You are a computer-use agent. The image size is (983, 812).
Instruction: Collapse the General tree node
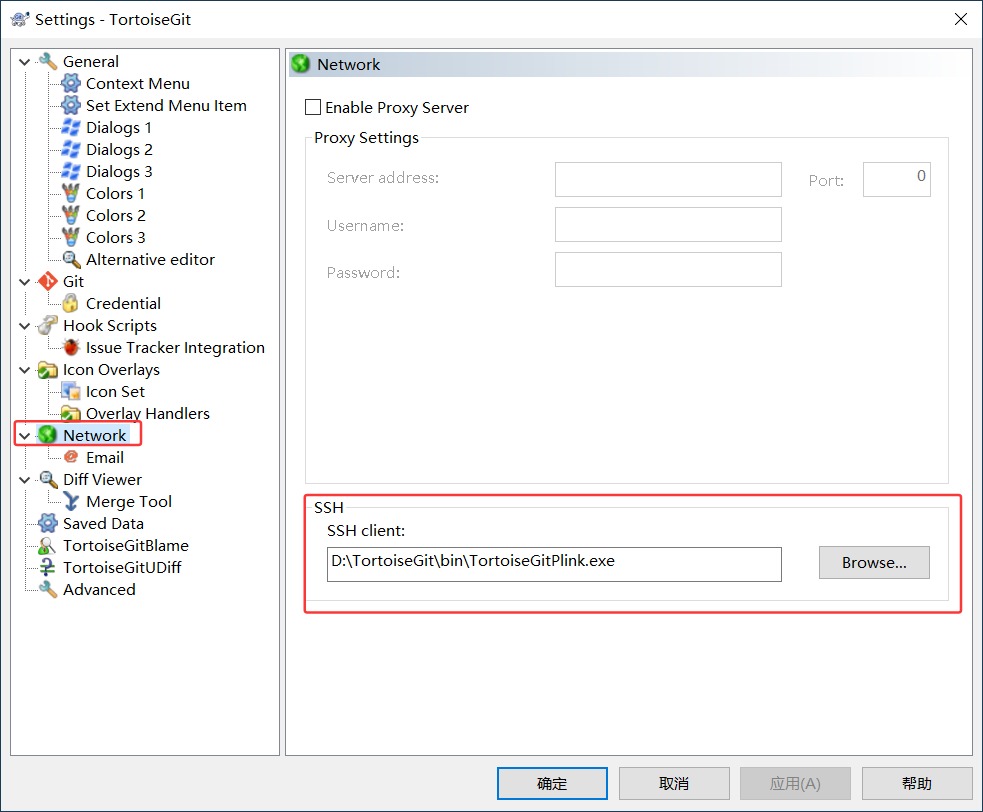tap(24, 61)
